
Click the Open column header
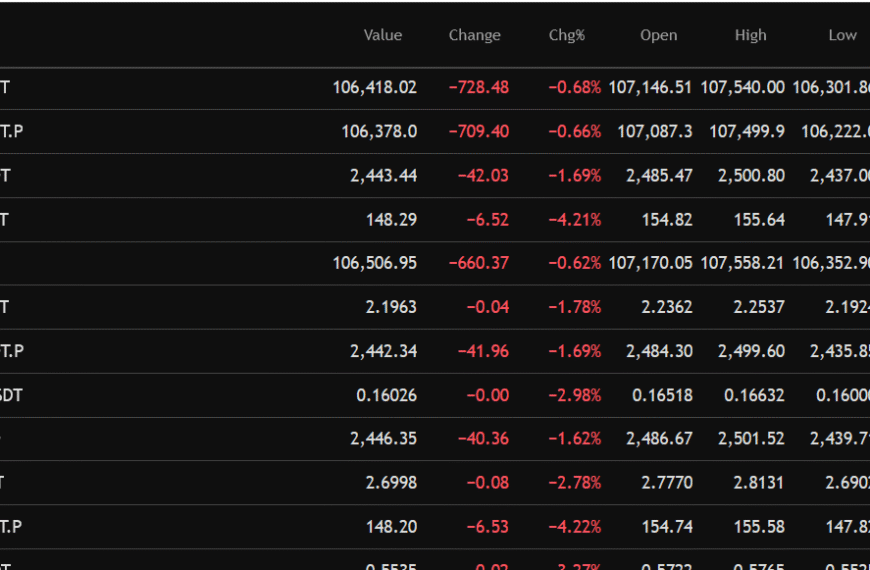pos(658,35)
